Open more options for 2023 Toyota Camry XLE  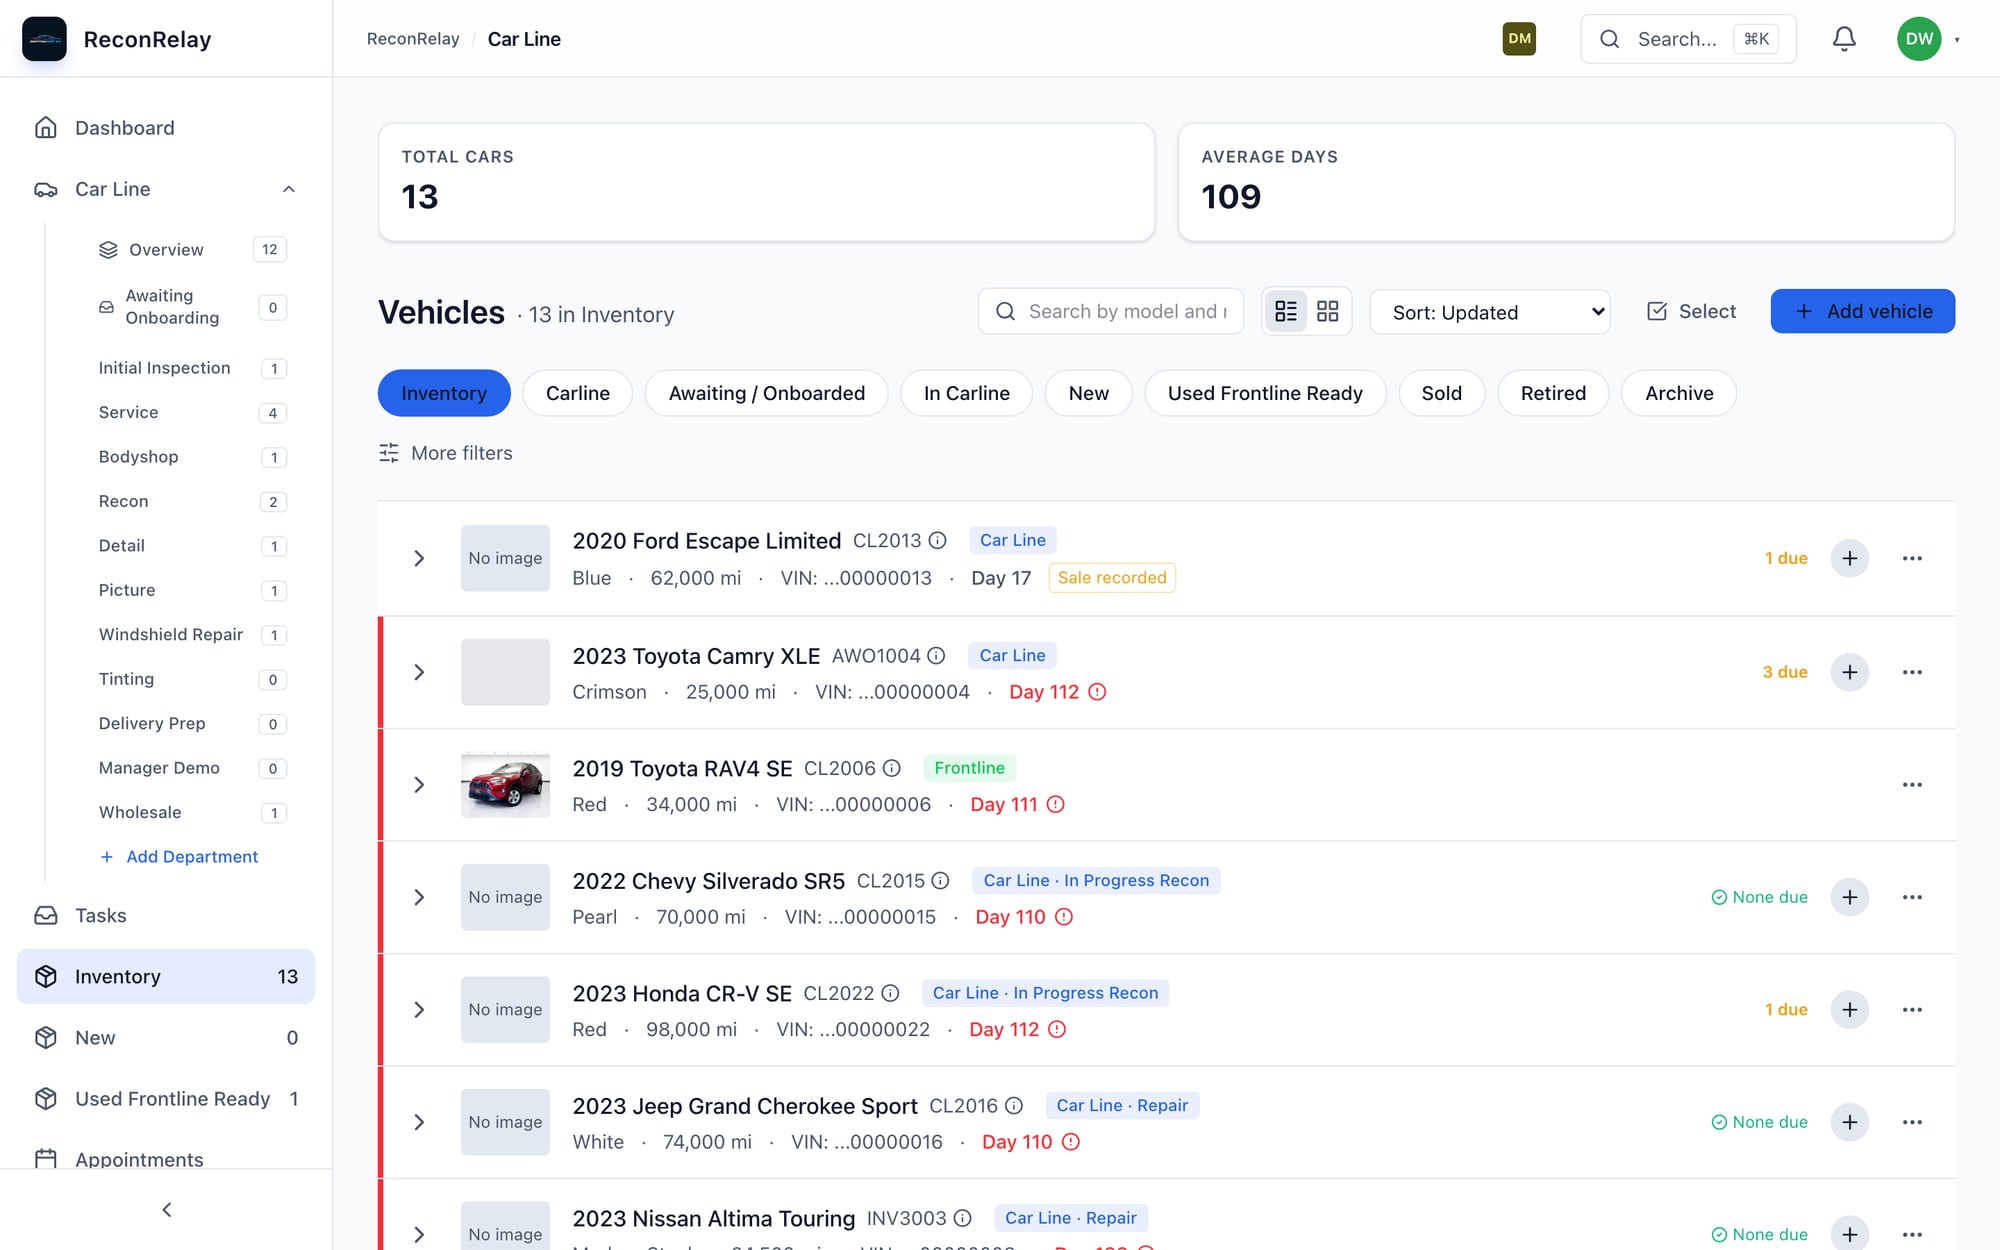pyautogui.click(x=1912, y=672)
